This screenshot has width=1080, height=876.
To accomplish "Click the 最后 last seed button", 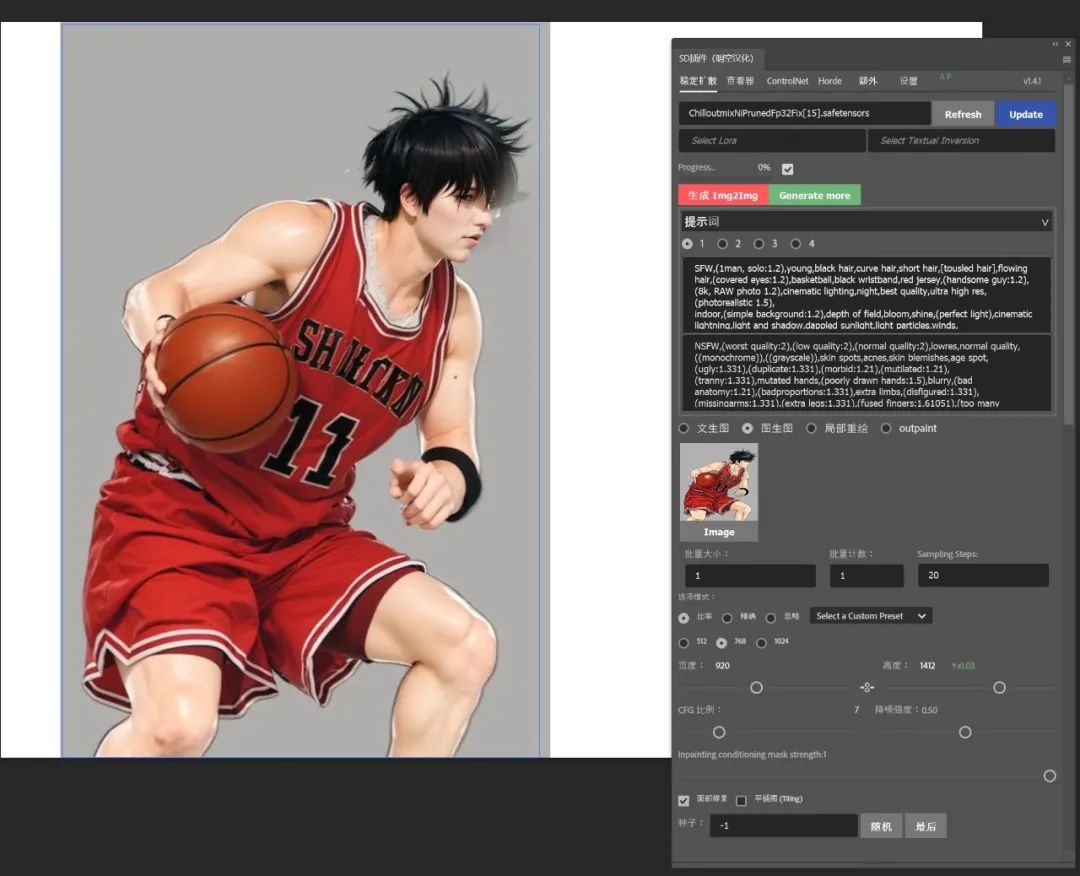I will [926, 826].
